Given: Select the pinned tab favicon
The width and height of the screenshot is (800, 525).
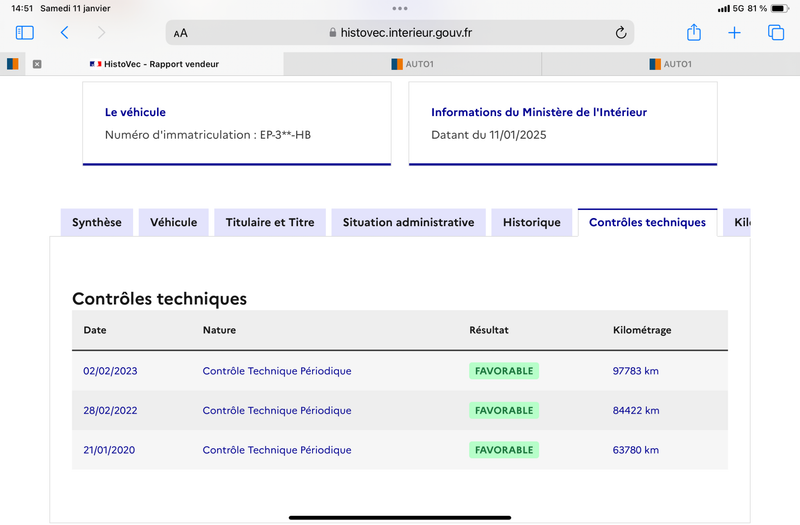Looking at the screenshot, I should [x=13, y=64].
